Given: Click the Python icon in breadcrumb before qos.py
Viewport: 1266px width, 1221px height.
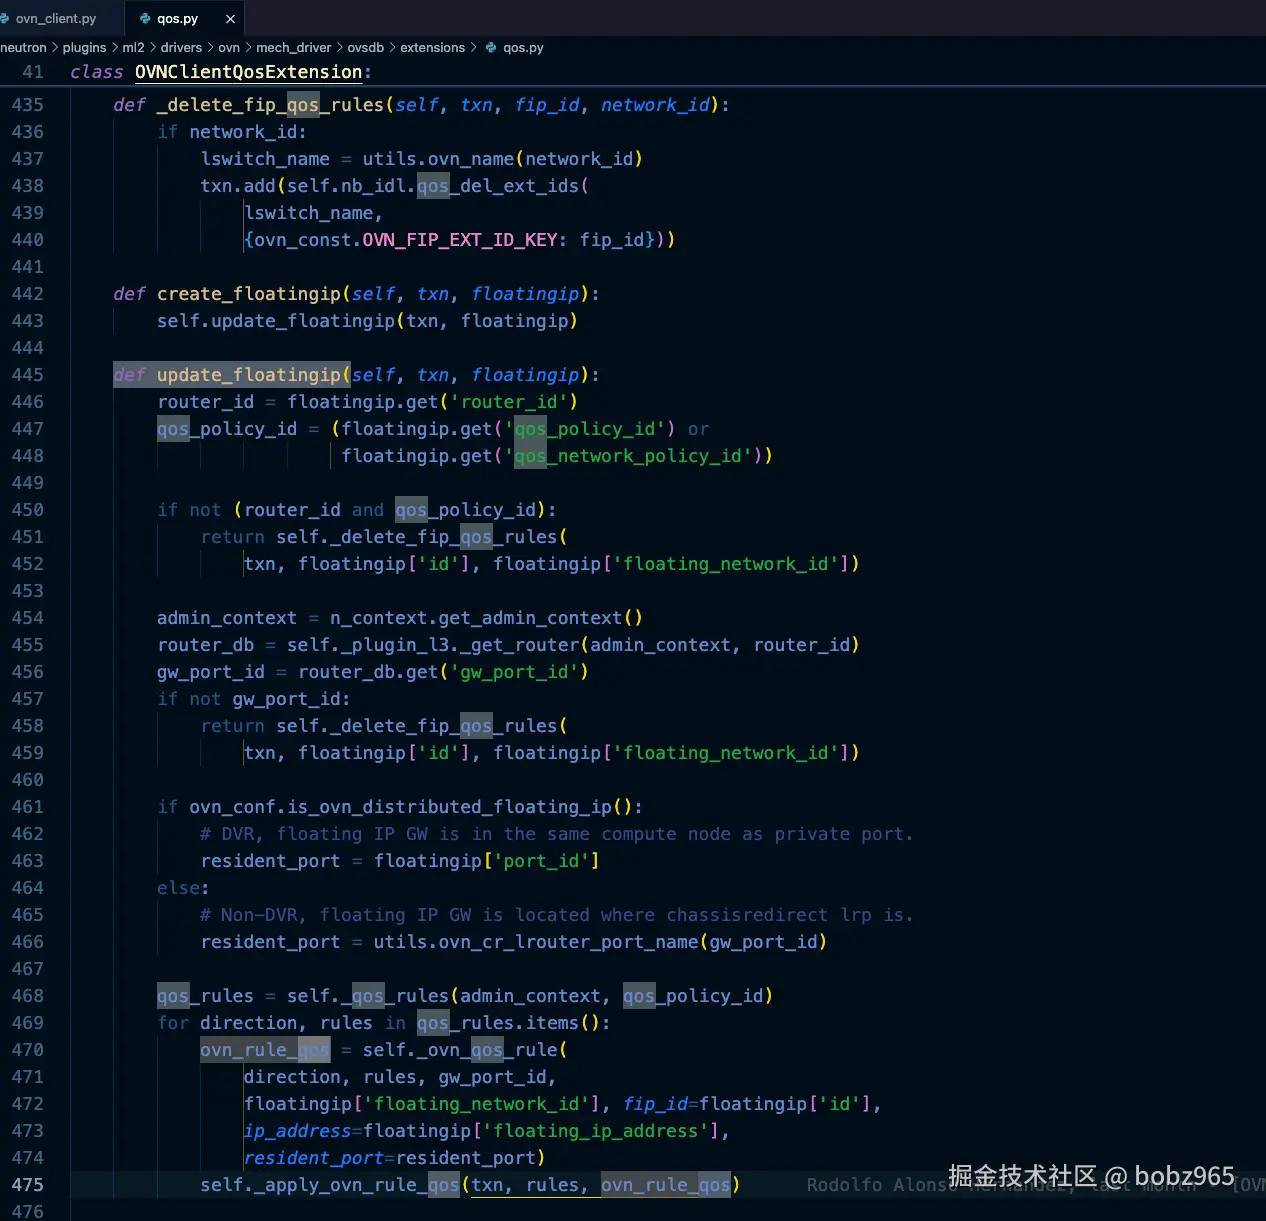Looking at the screenshot, I should point(491,48).
